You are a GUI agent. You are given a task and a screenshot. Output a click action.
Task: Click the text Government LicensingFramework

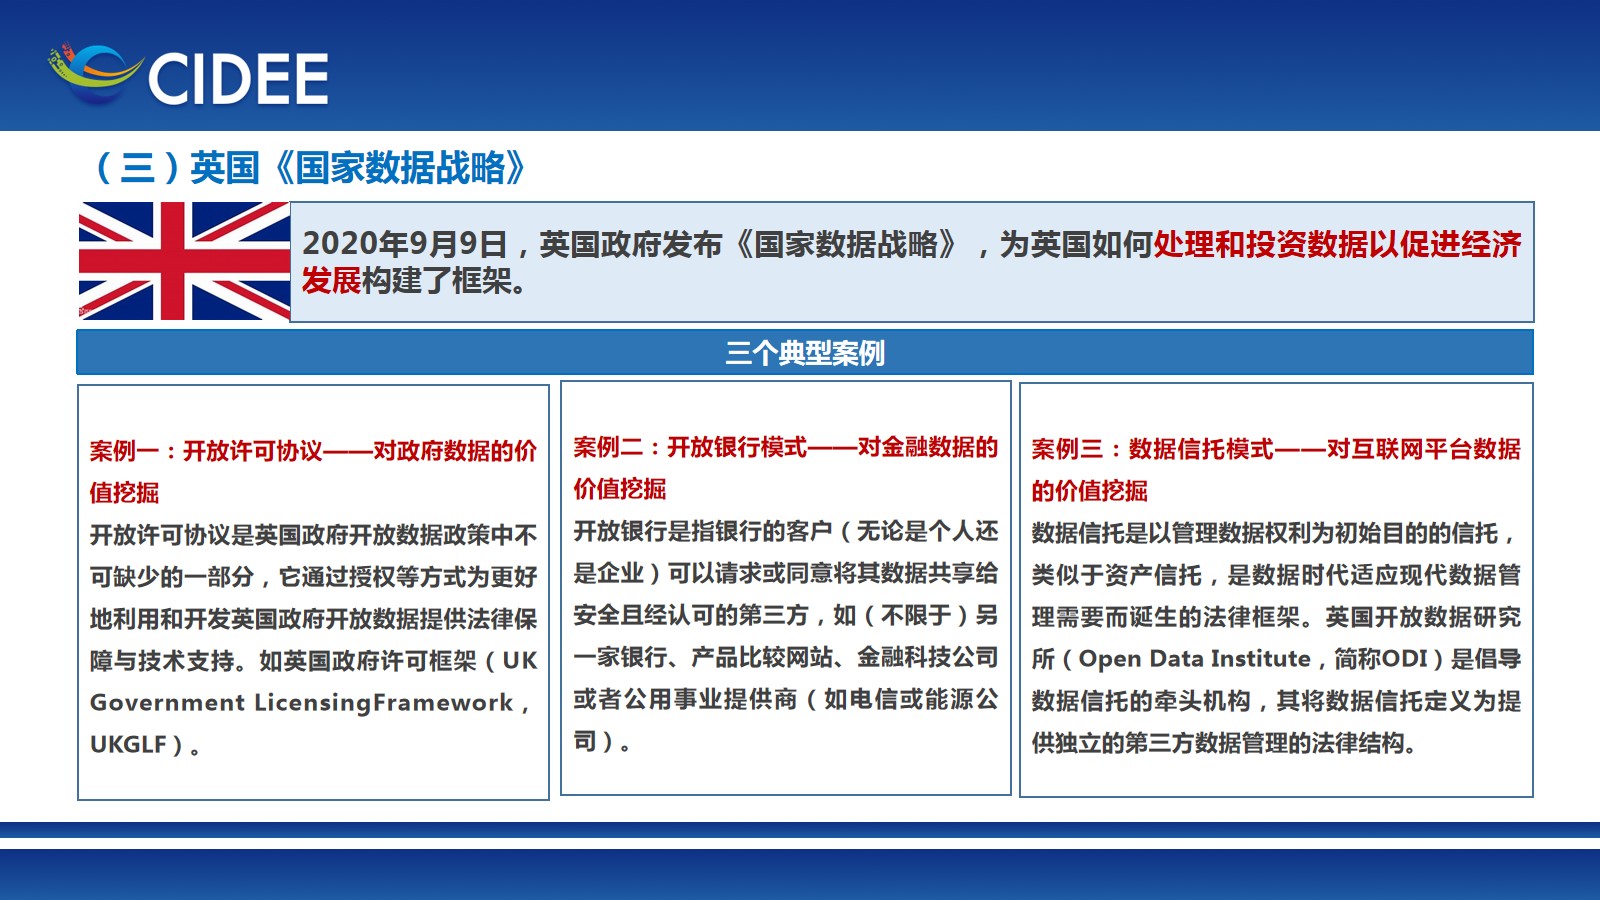point(301,703)
